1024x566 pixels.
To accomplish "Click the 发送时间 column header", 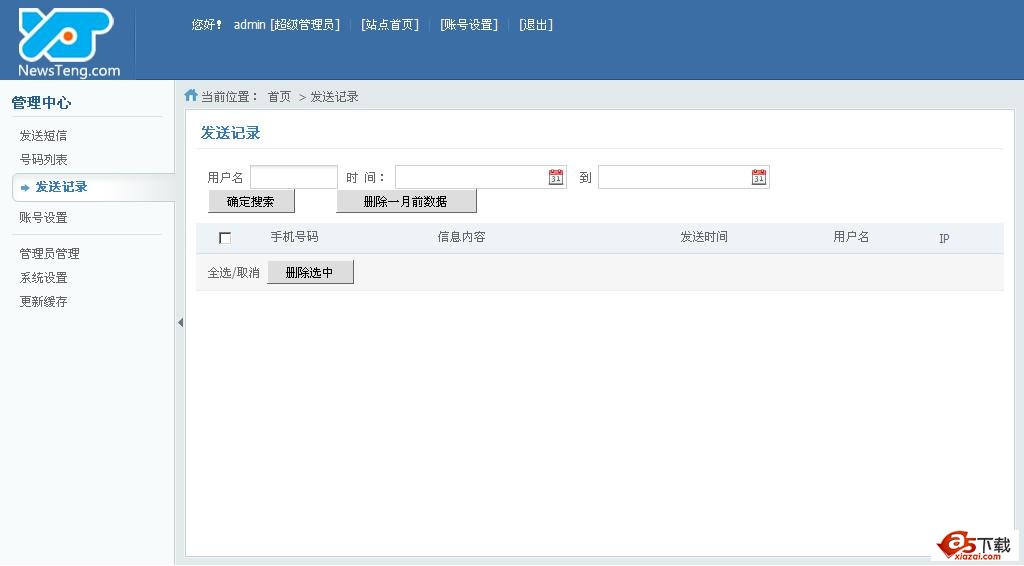I will point(704,237).
